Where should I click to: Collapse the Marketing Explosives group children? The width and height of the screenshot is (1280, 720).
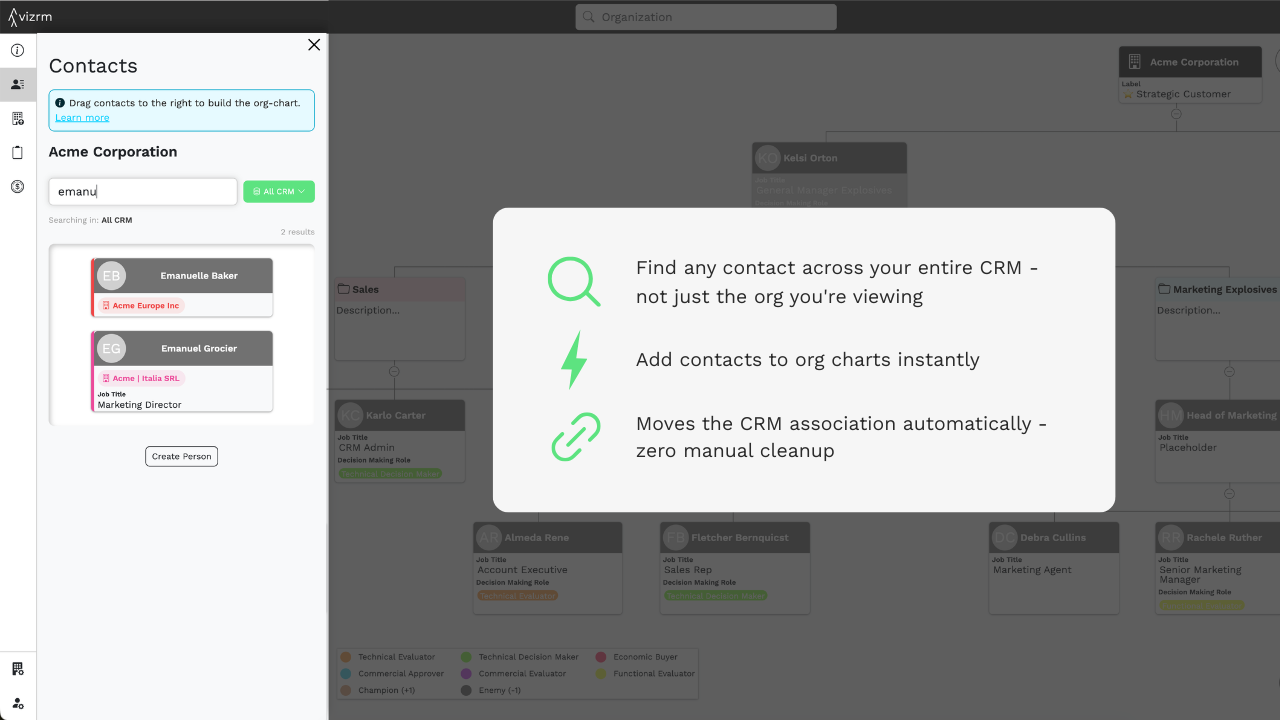click(x=1229, y=371)
